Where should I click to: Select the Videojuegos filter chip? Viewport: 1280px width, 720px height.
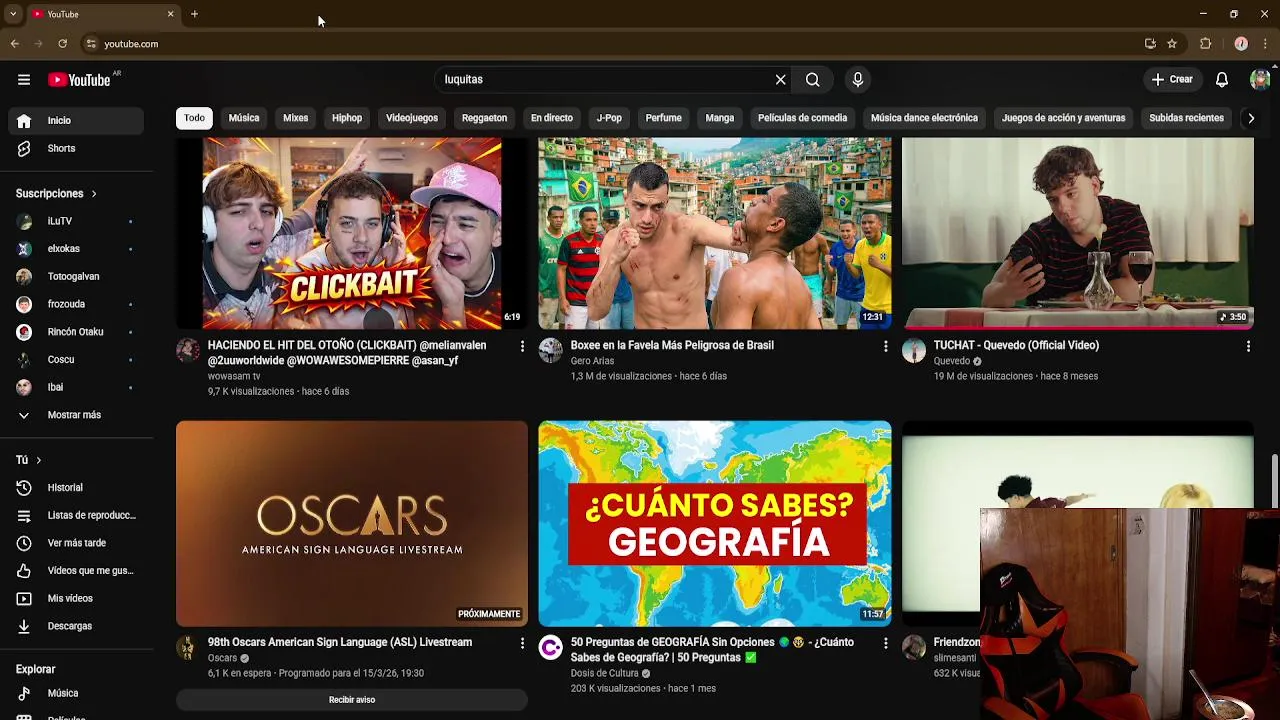coord(412,118)
